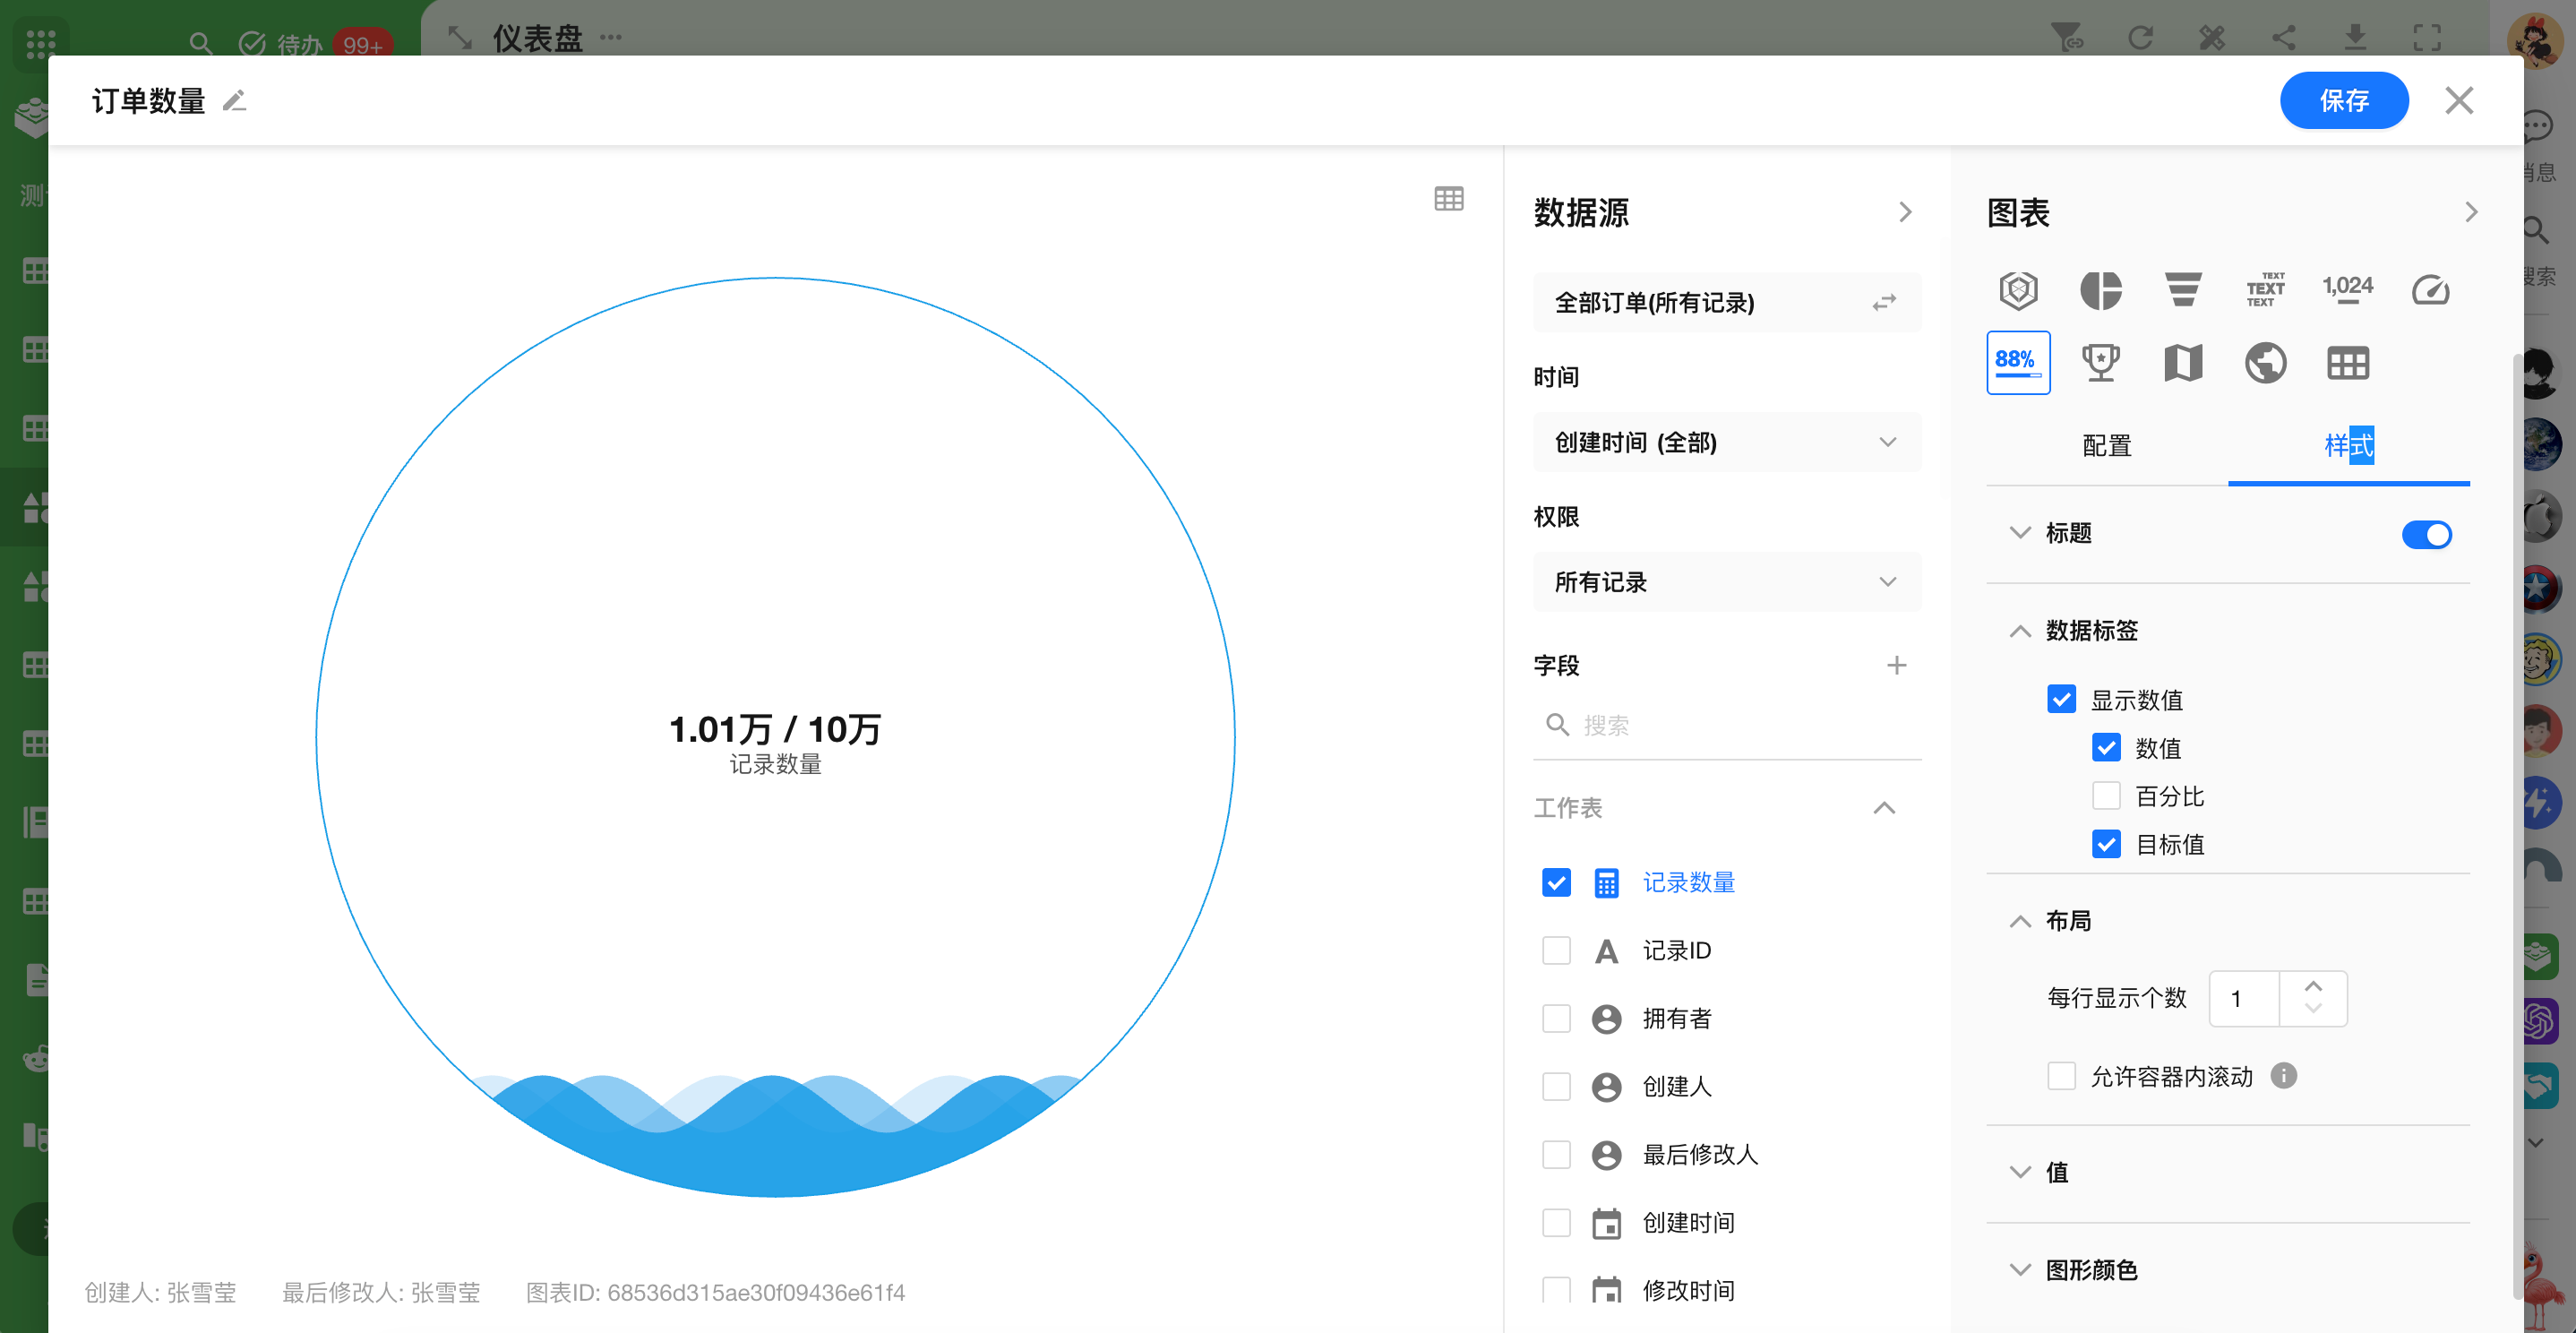Collapse the 数据标签 section
This screenshot has width=2576, height=1333.
(2020, 631)
